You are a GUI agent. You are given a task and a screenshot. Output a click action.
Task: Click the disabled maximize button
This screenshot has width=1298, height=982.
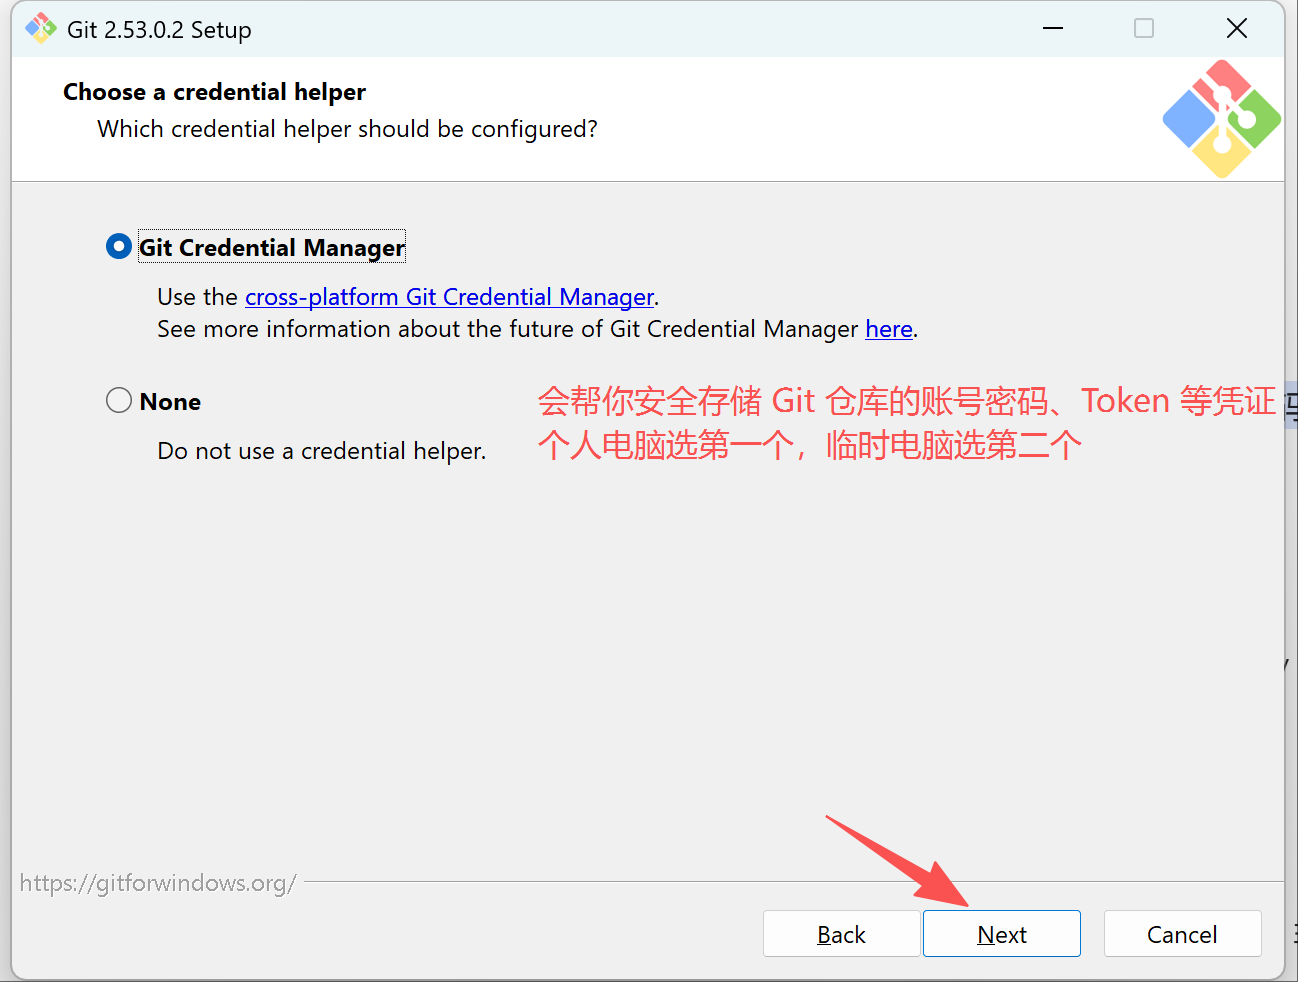click(x=1144, y=28)
